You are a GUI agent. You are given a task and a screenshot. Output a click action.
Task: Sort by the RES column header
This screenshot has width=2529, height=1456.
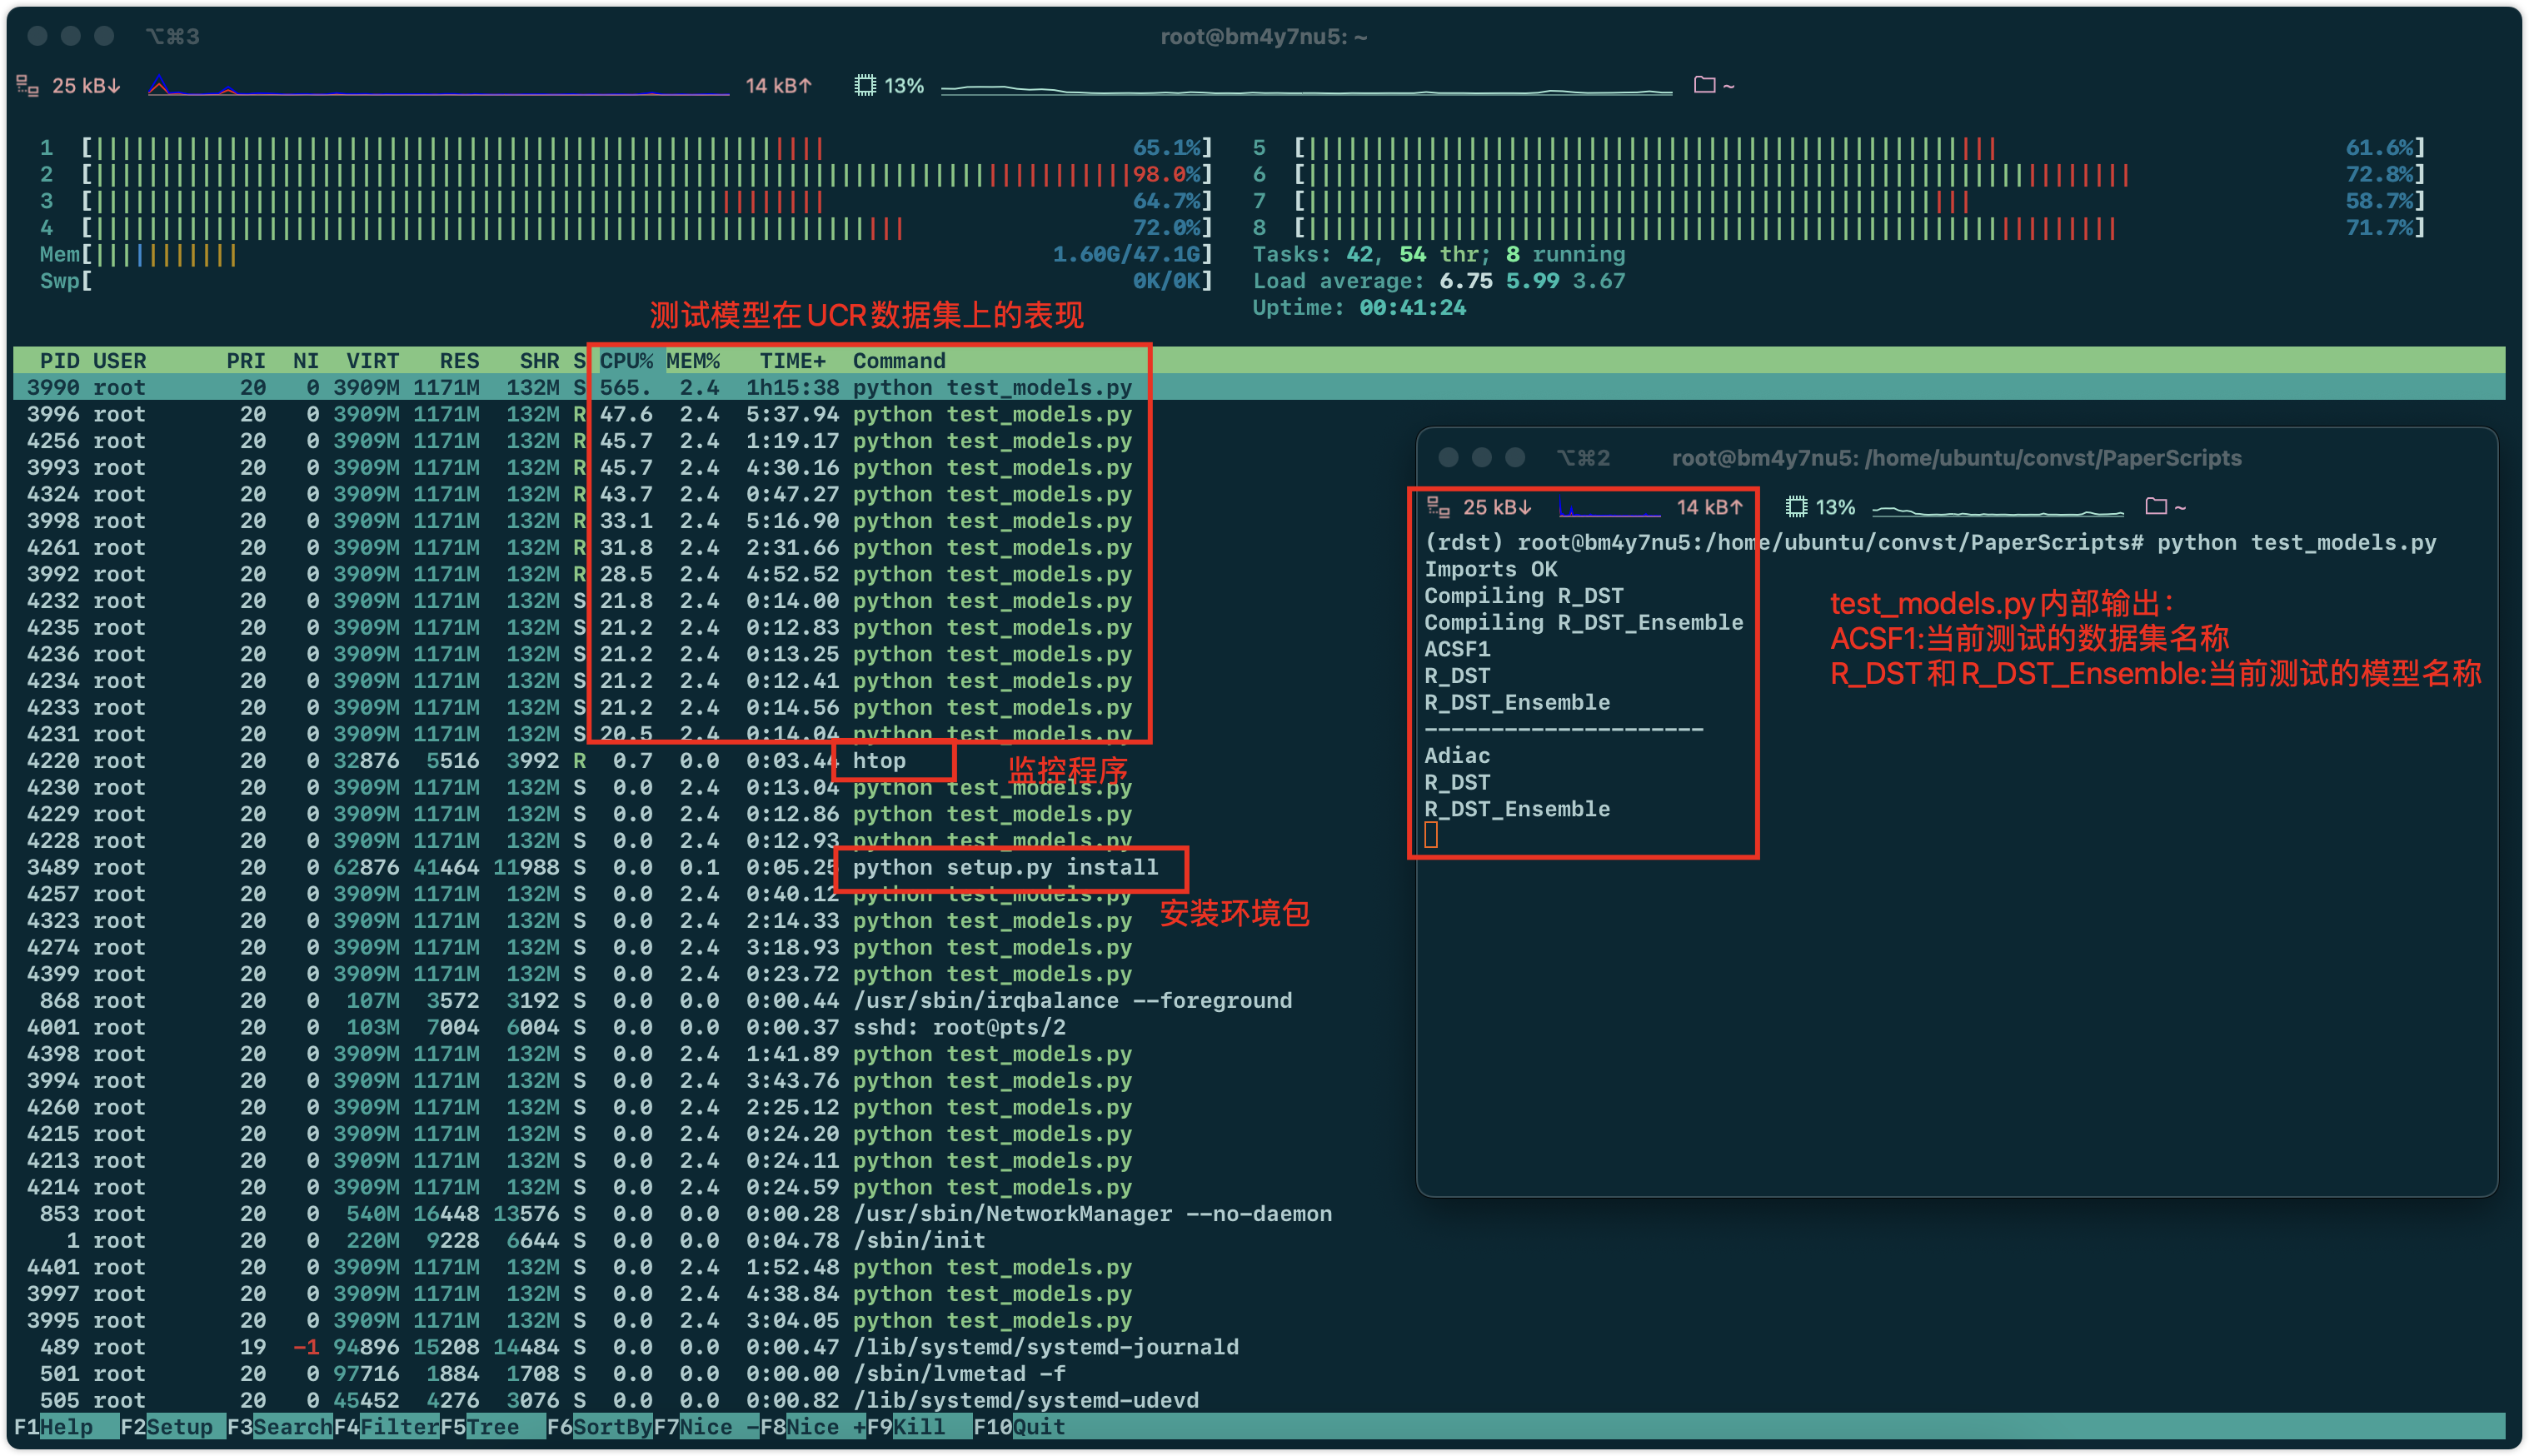pos(460,361)
